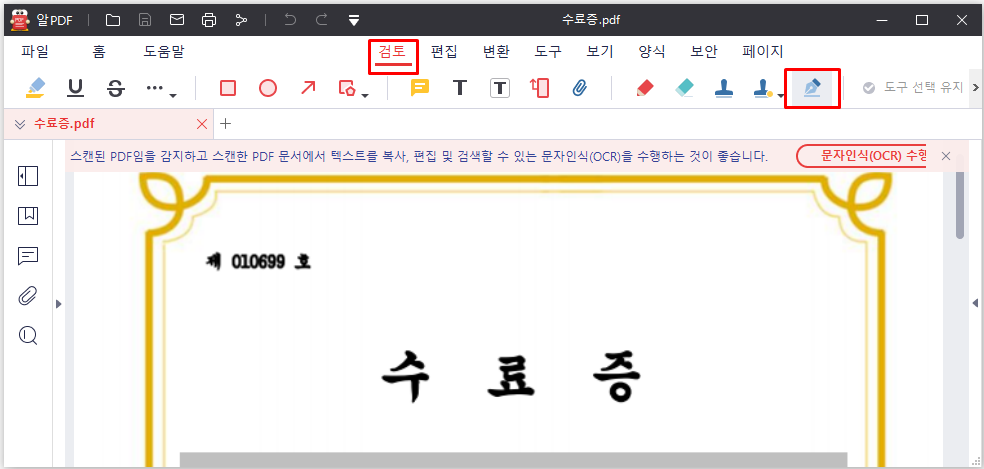Select the Text box tool

(x=500, y=88)
